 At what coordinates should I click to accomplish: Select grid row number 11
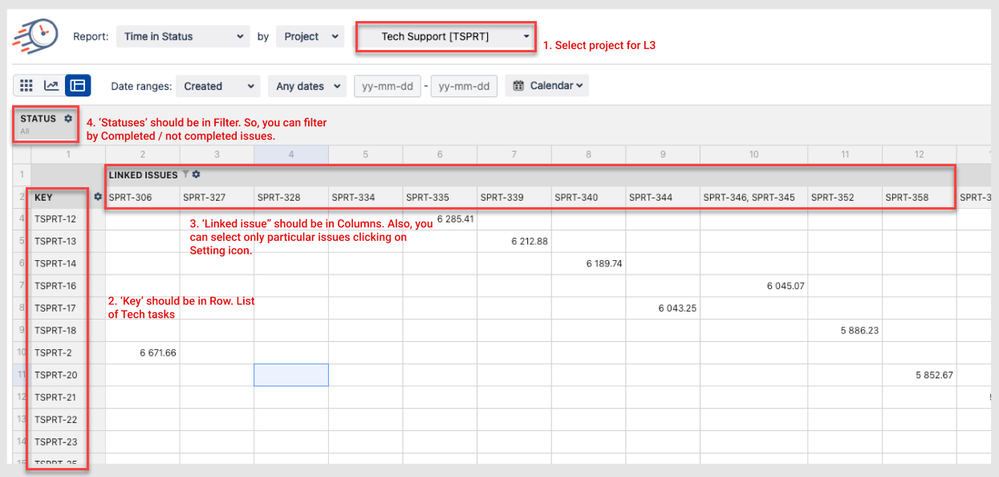pos(21,375)
